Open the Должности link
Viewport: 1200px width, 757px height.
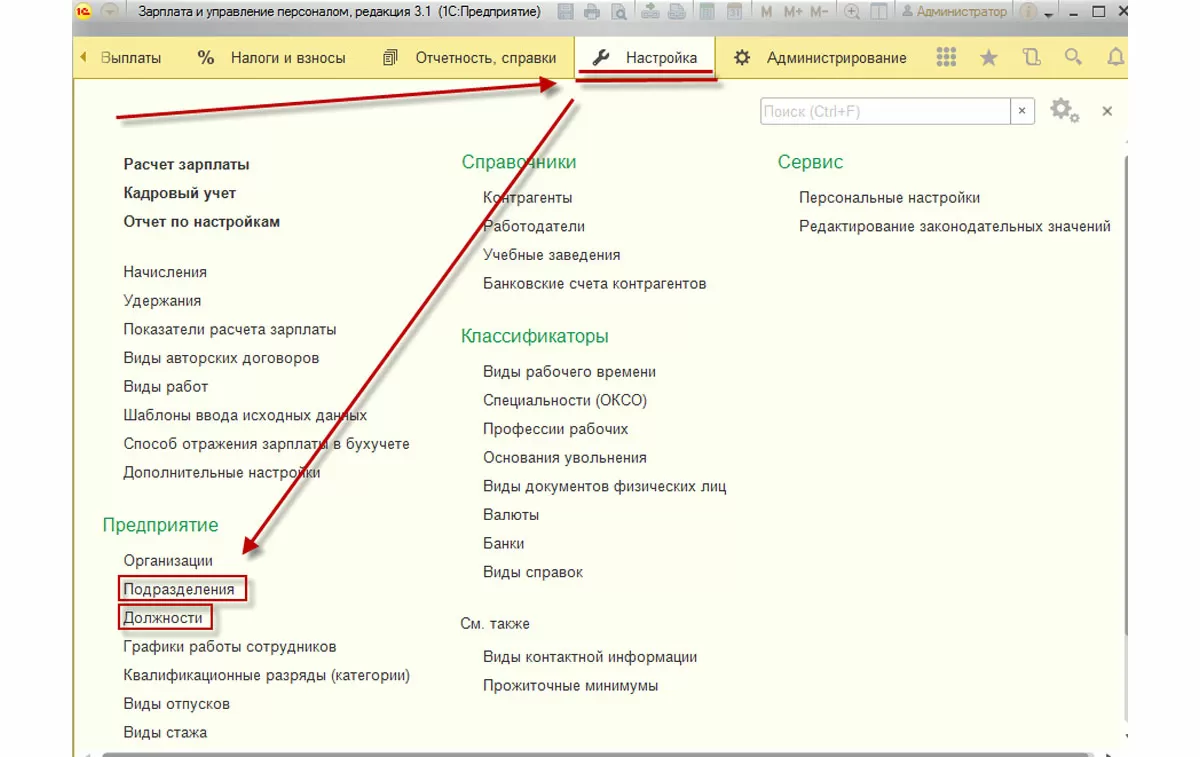click(x=163, y=618)
